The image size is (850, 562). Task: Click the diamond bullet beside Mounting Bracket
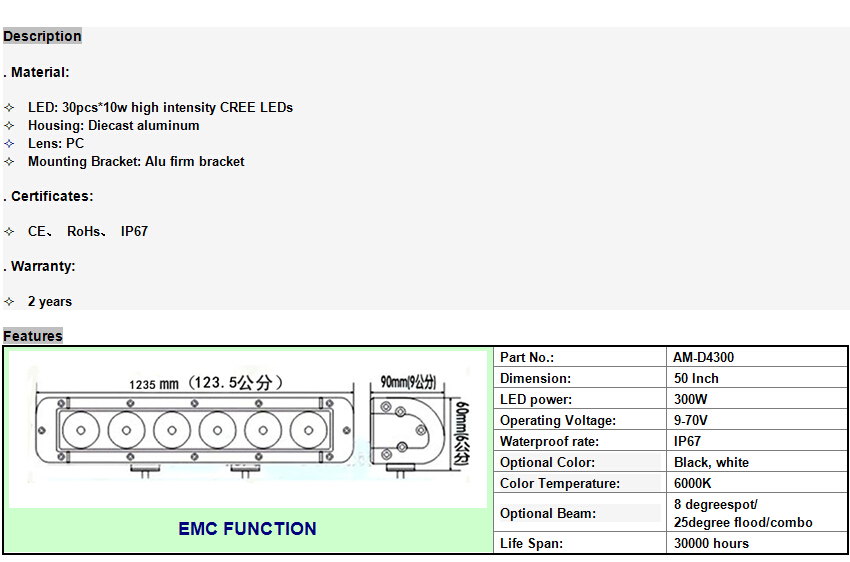tap(9, 161)
